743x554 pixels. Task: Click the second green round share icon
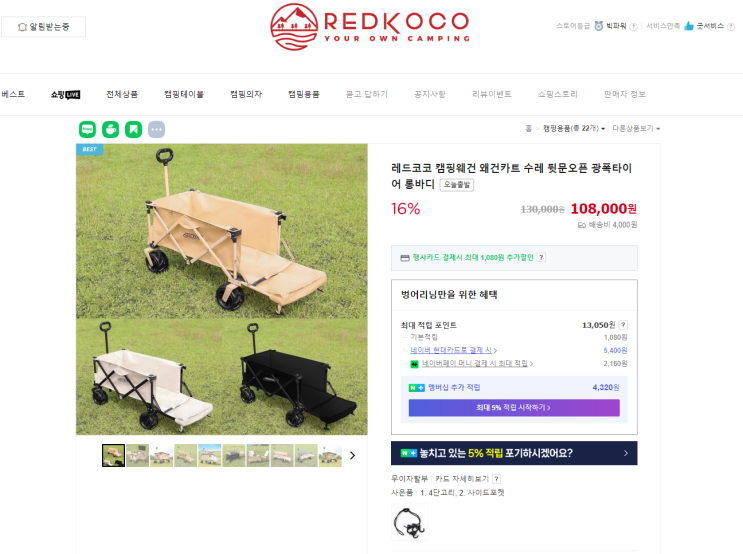point(110,129)
